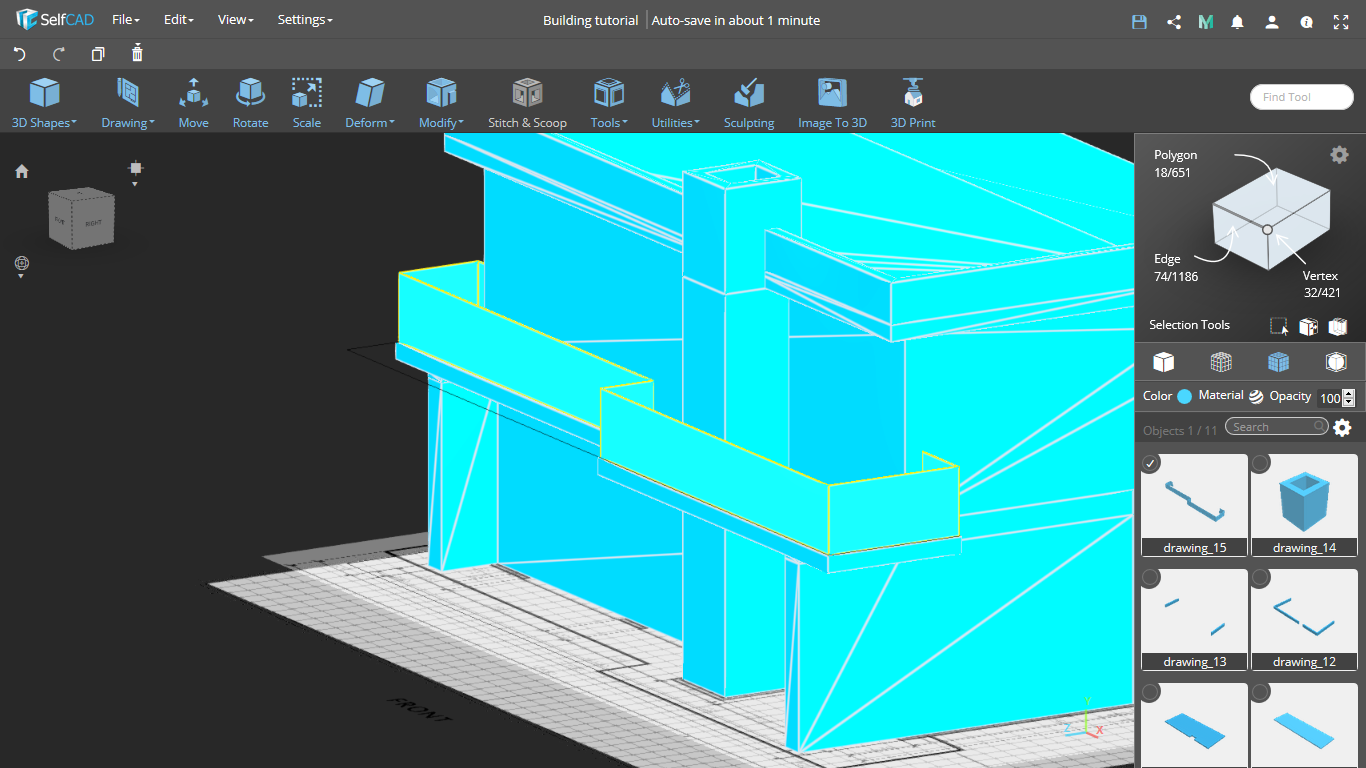Click the Opacity value field
Image resolution: width=1366 pixels, height=768 pixels.
coord(1329,398)
